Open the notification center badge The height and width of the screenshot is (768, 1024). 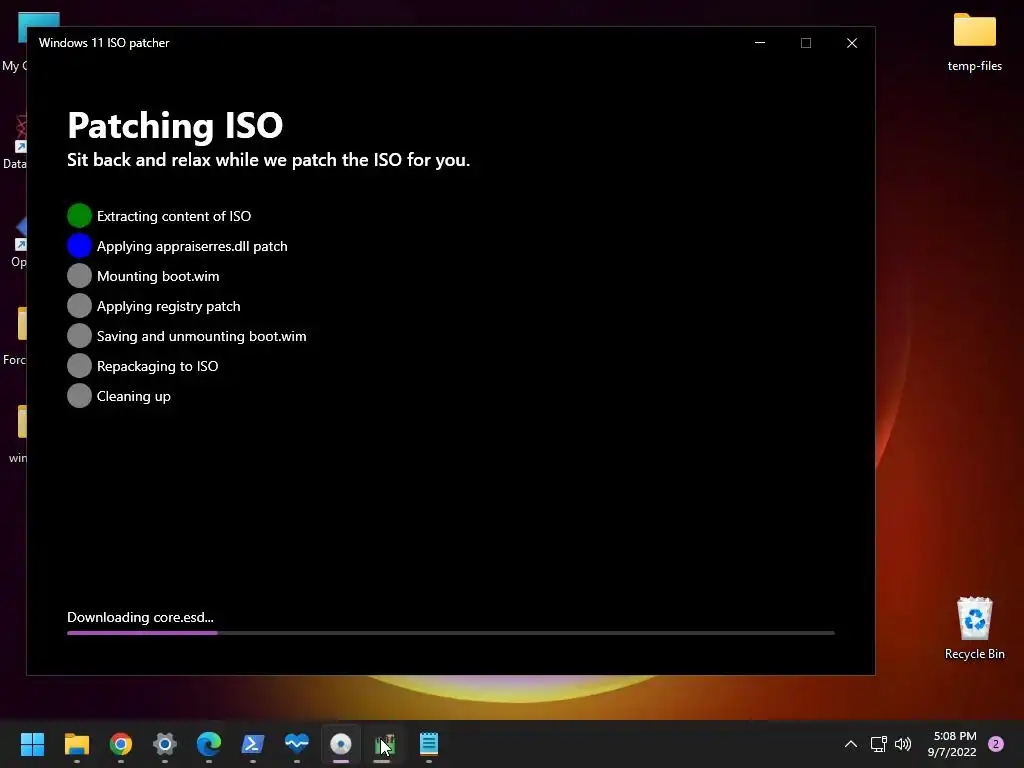(x=996, y=744)
